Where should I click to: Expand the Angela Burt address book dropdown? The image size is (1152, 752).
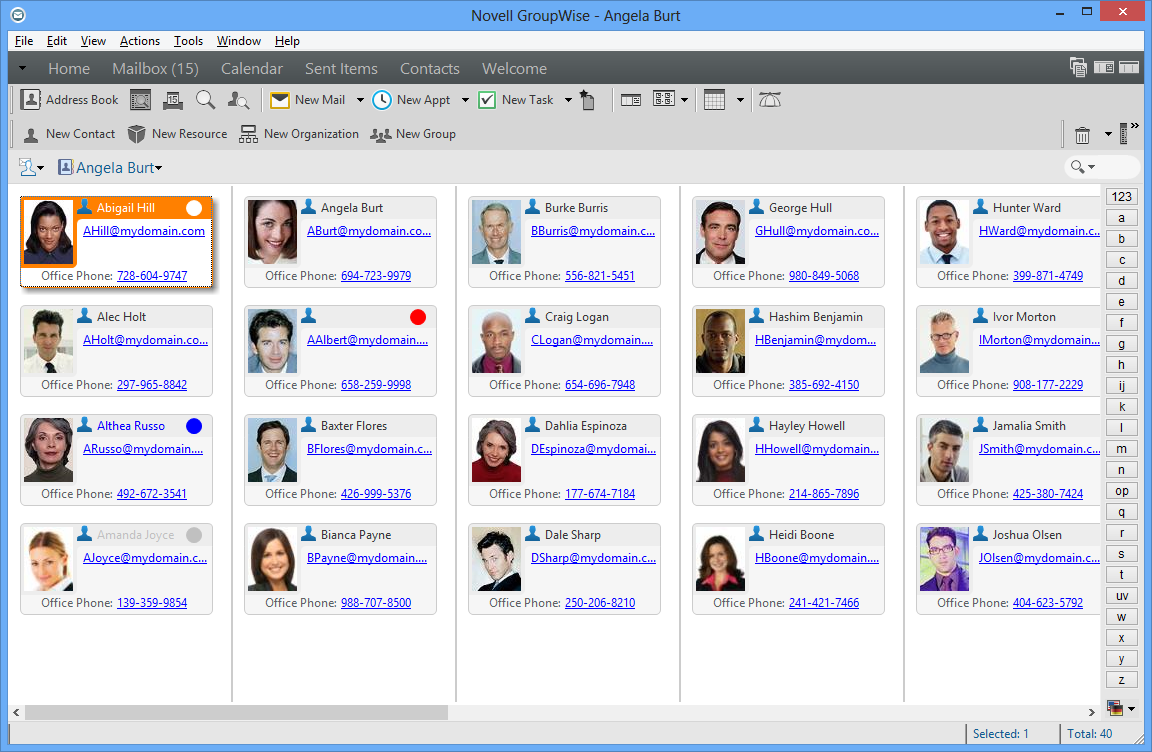point(159,168)
